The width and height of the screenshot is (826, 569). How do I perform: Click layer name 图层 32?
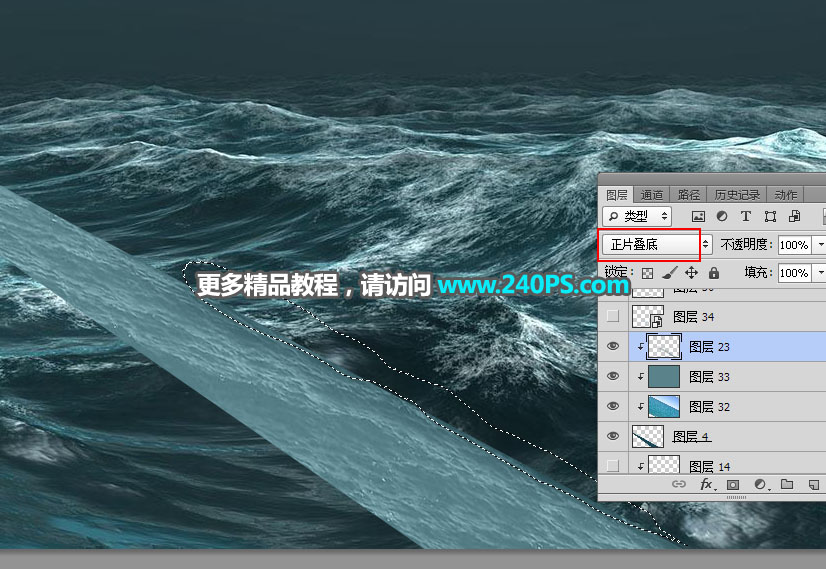(x=710, y=407)
